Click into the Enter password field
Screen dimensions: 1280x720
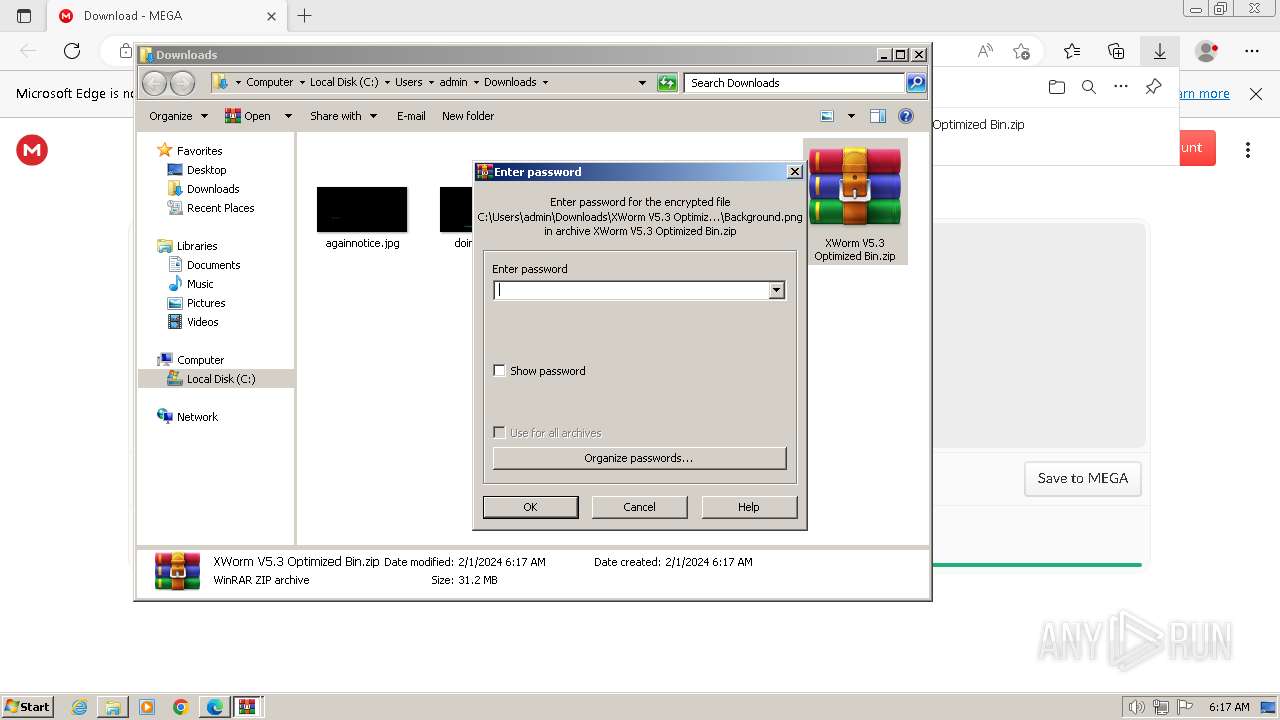[631, 290]
